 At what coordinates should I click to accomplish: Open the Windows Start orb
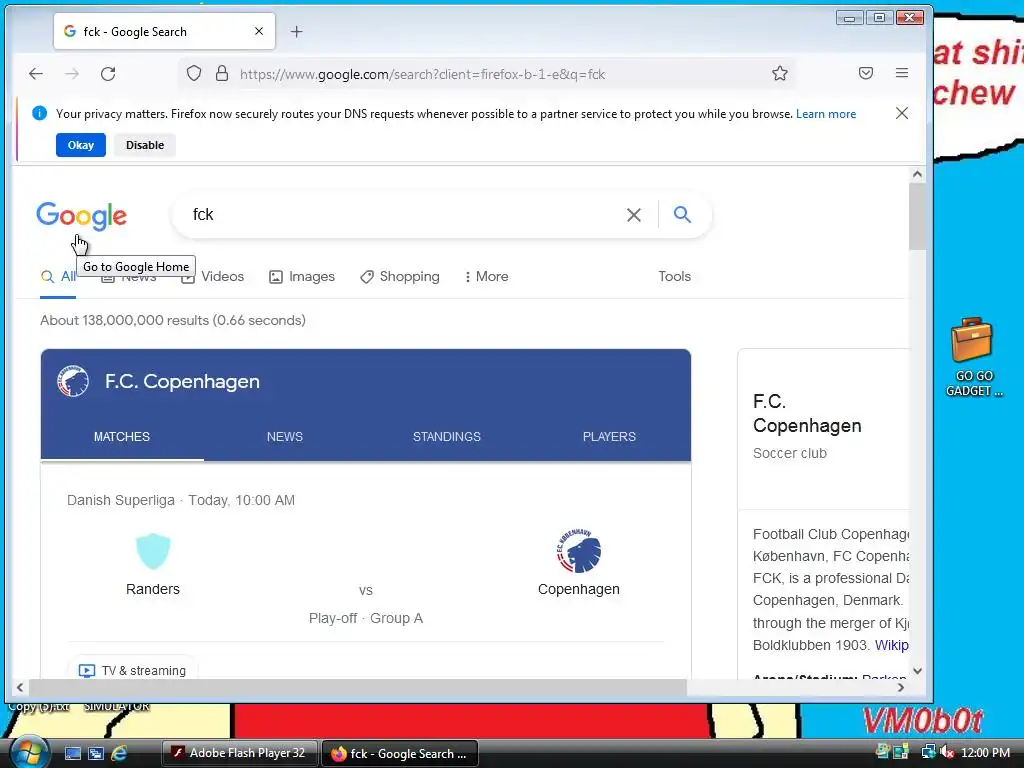(29, 752)
